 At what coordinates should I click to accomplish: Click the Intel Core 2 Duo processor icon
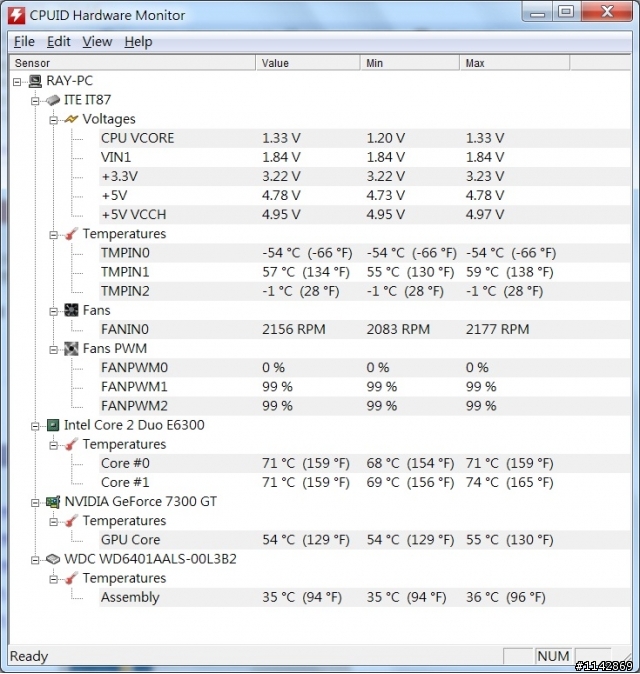[53, 426]
